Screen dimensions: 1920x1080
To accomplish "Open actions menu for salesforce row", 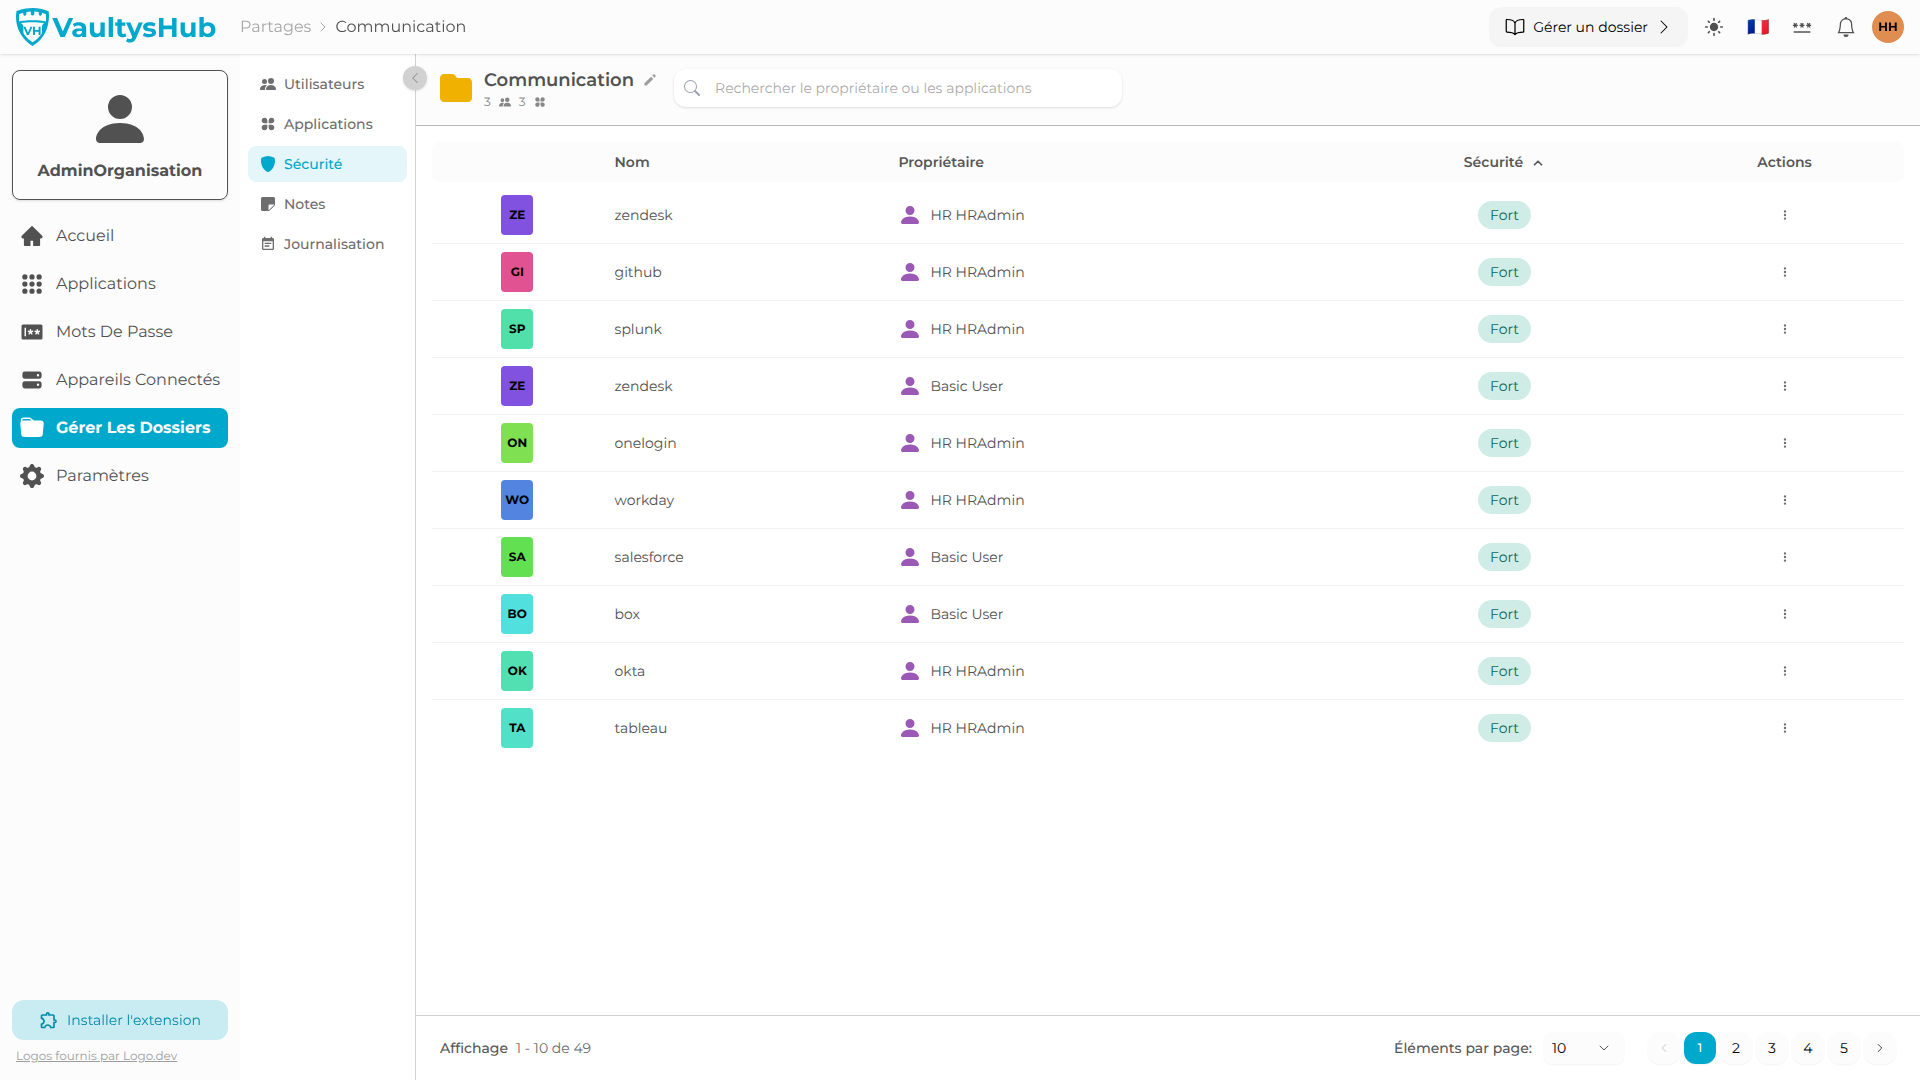I will pyautogui.click(x=1785, y=557).
